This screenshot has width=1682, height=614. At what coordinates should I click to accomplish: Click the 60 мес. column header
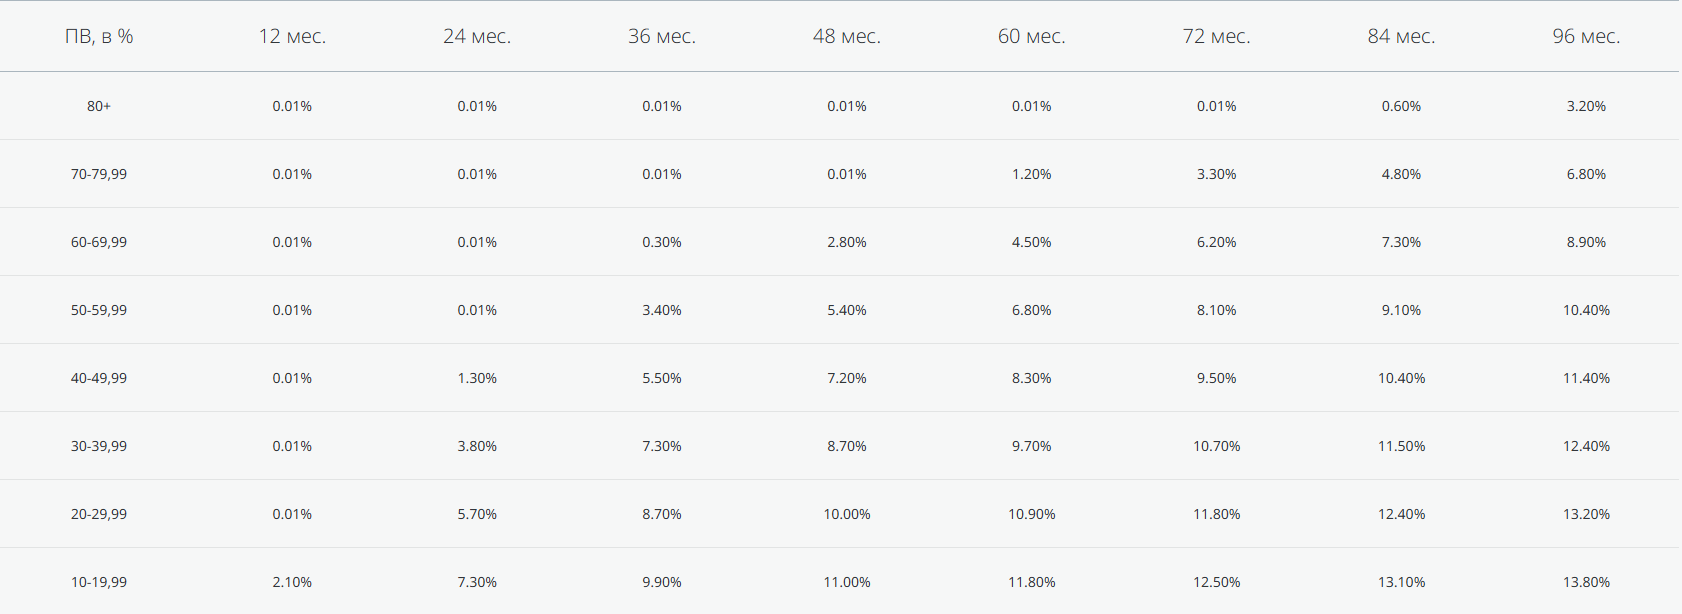click(x=1031, y=36)
